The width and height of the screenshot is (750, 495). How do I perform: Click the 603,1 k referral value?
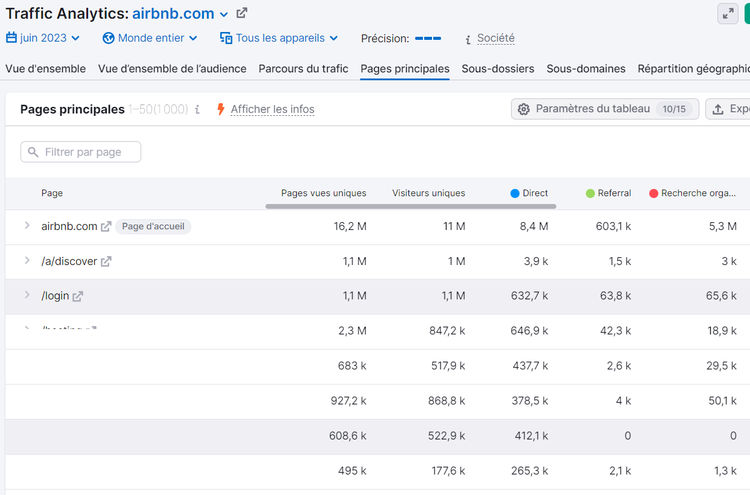pyautogui.click(x=613, y=226)
